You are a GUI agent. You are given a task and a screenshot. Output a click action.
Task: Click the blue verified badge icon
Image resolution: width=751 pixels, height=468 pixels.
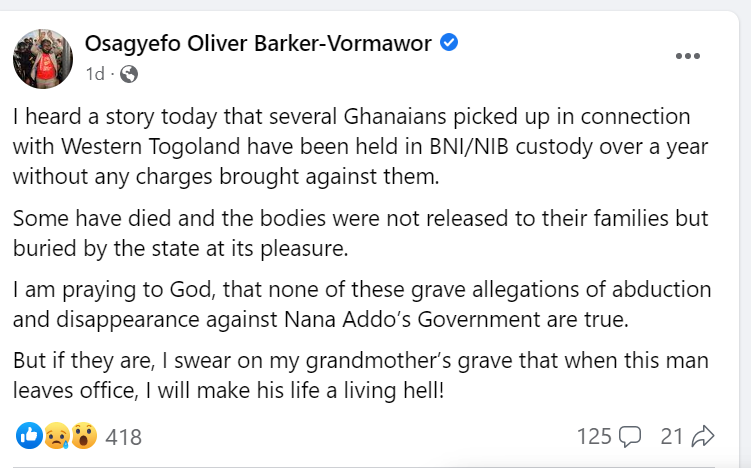tap(450, 43)
